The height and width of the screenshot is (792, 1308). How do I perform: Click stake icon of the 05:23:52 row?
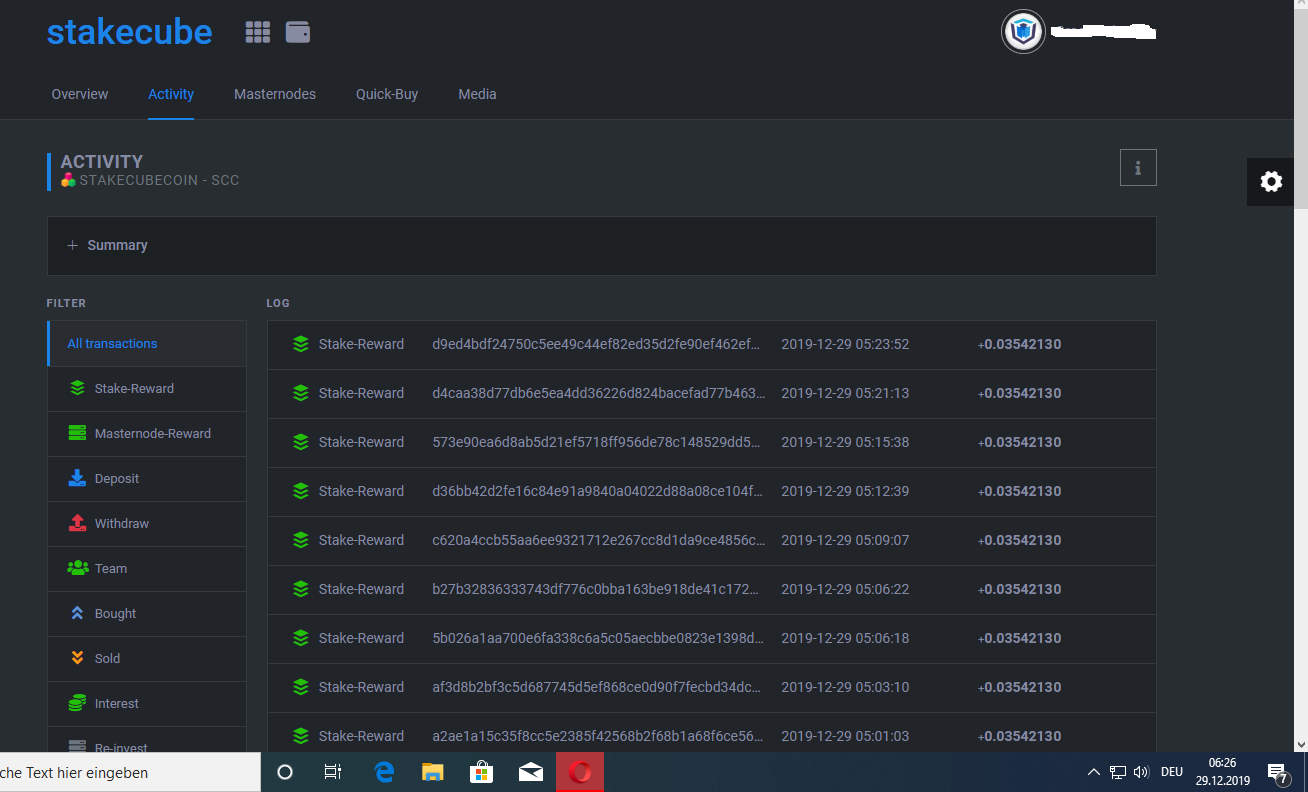pyautogui.click(x=300, y=344)
